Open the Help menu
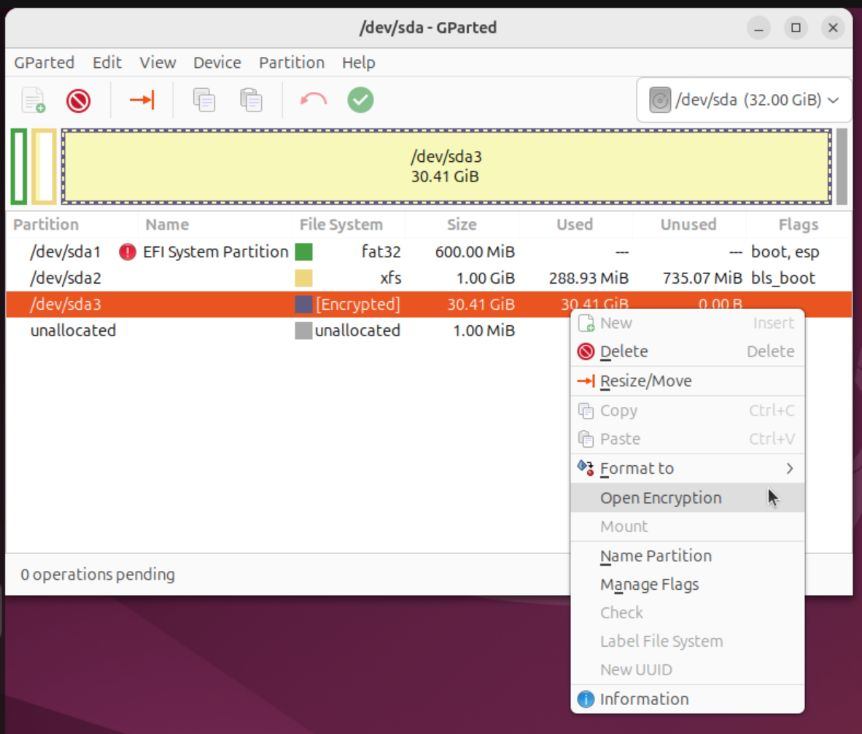This screenshot has width=862, height=734. coord(358,63)
